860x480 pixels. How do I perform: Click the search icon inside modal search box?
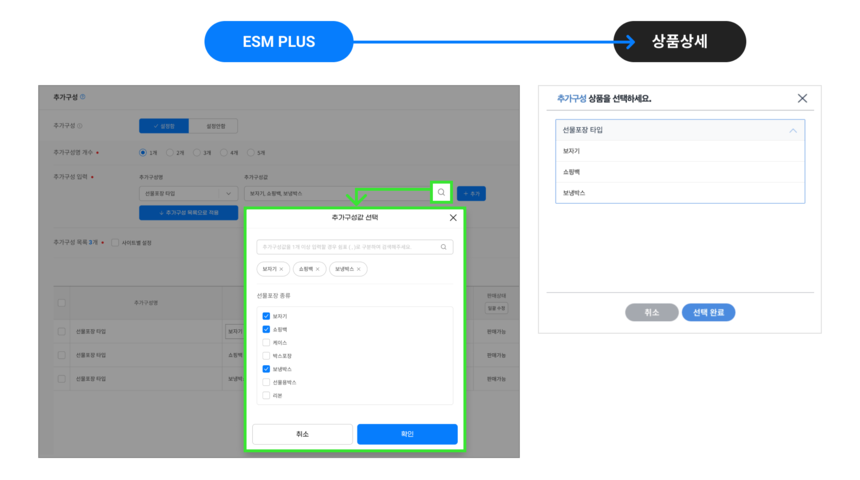click(443, 247)
